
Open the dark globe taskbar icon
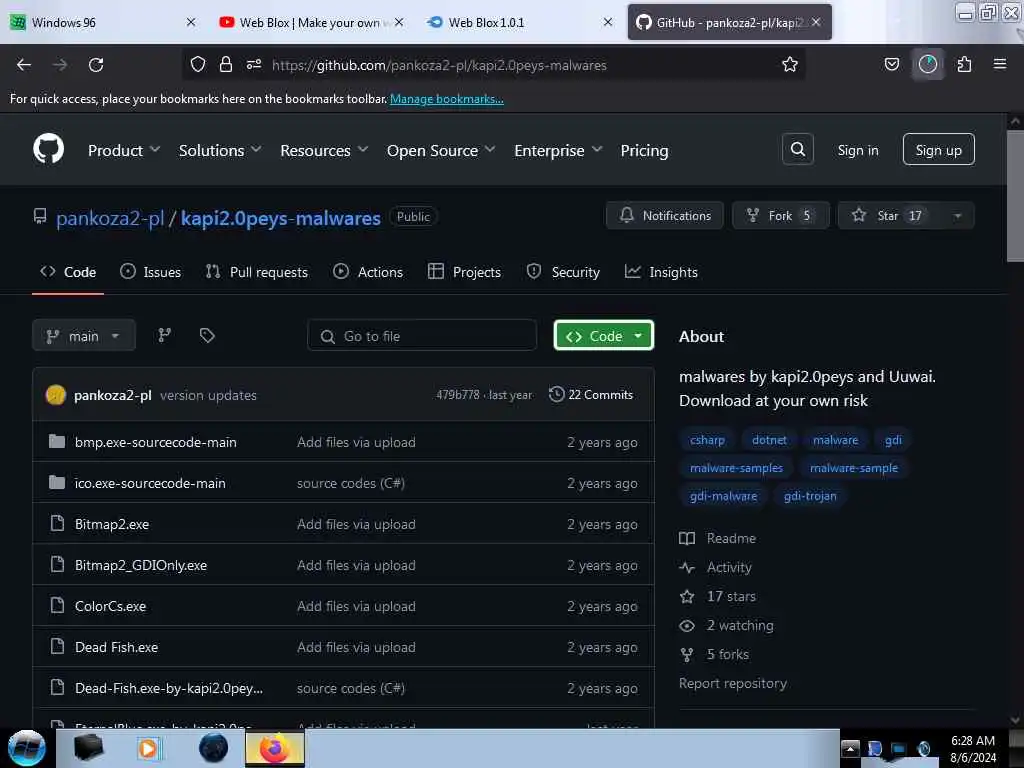213,748
